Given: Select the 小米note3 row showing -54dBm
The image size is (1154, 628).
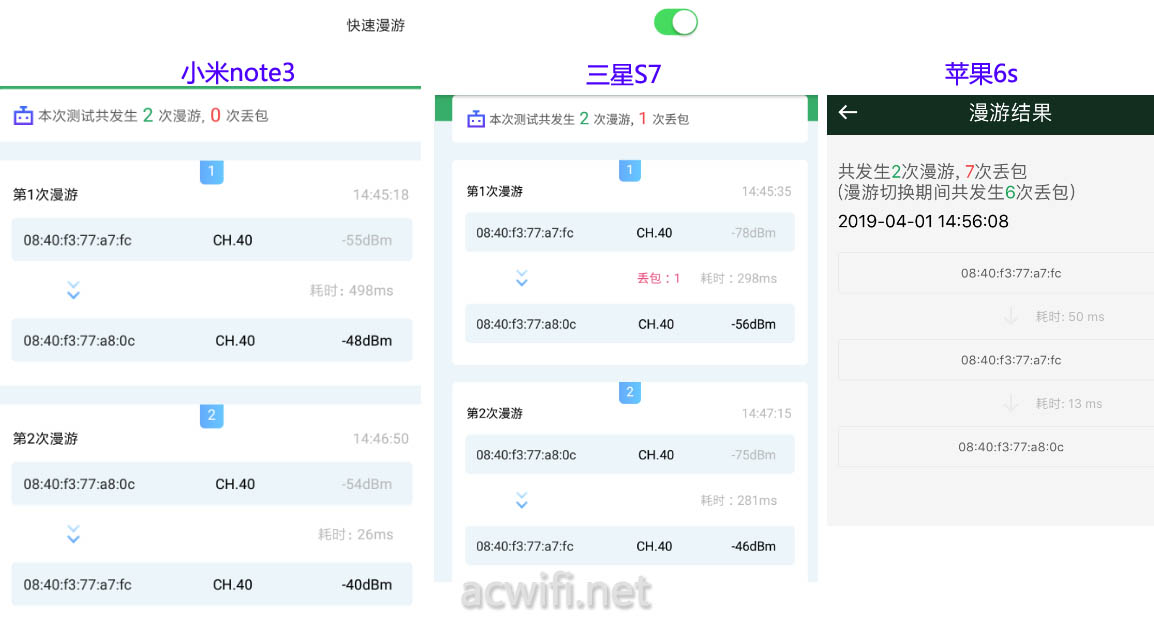Looking at the screenshot, I should click(211, 484).
